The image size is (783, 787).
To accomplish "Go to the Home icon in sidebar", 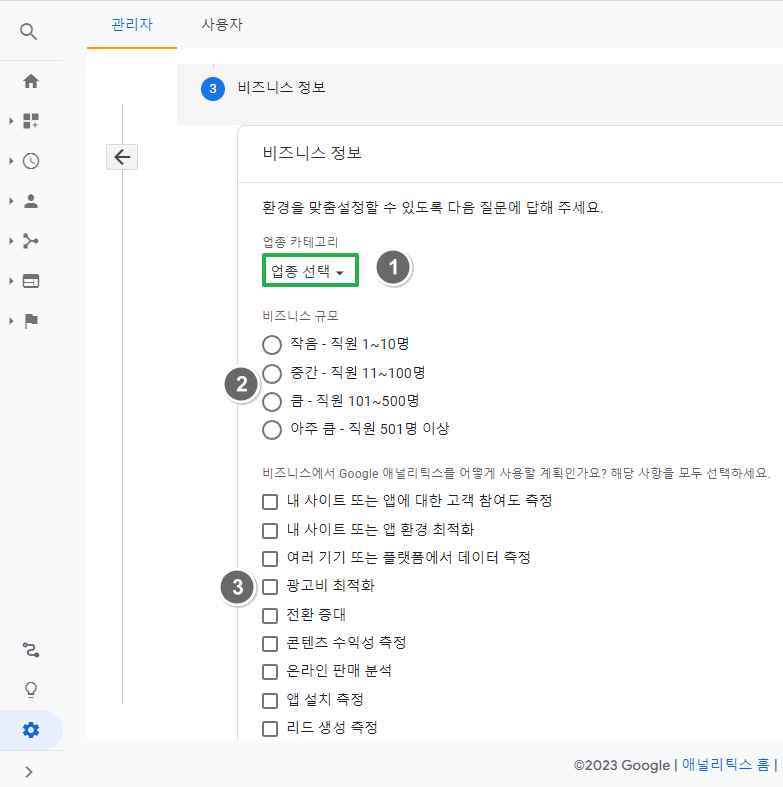I will (31, 81).
